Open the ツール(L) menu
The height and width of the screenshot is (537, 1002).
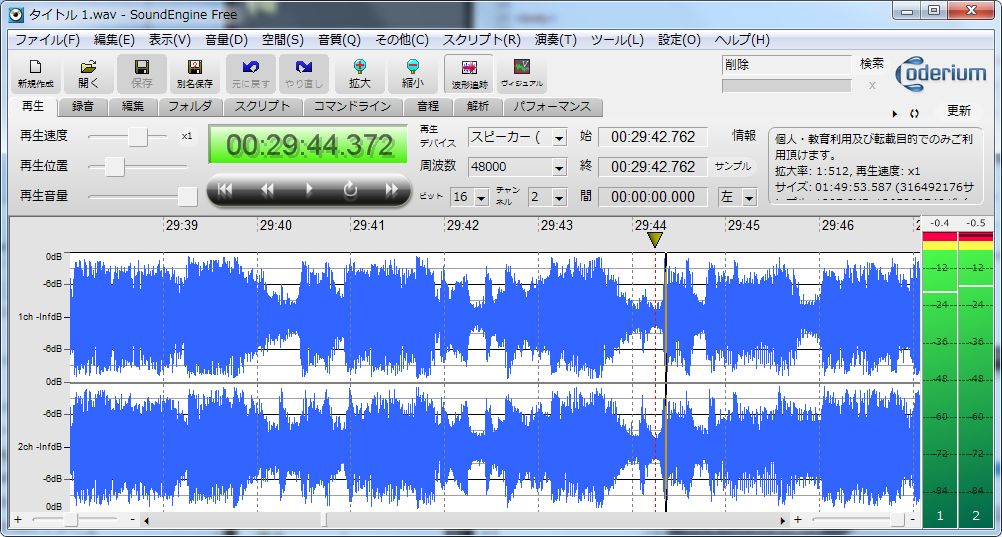617,40
